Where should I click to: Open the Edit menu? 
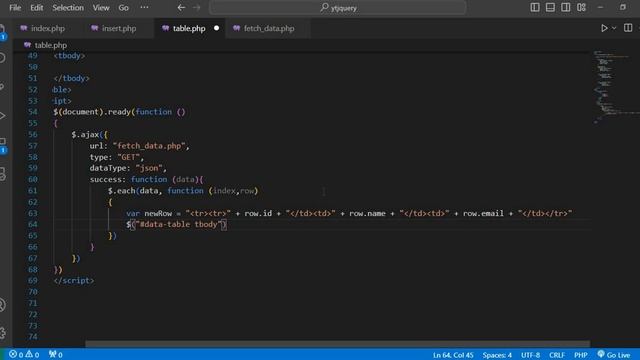pos(36,8)
